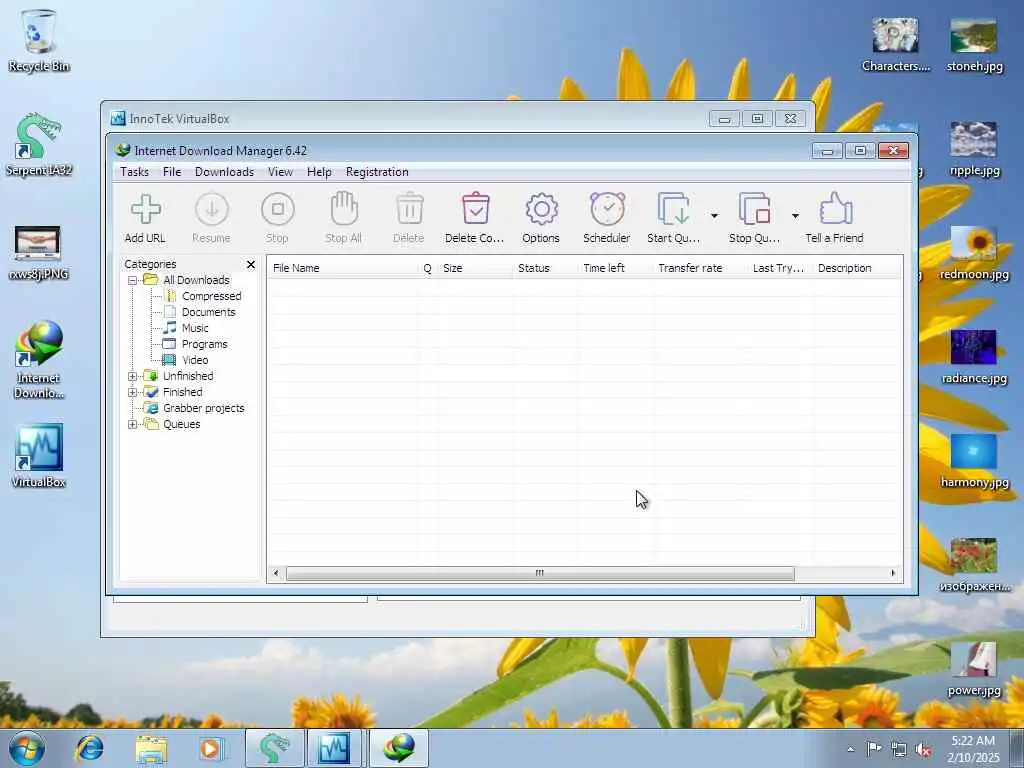Screen dimensions: 1024x768
Task: Open the Tasks menu
Action: tap(135, 172)
